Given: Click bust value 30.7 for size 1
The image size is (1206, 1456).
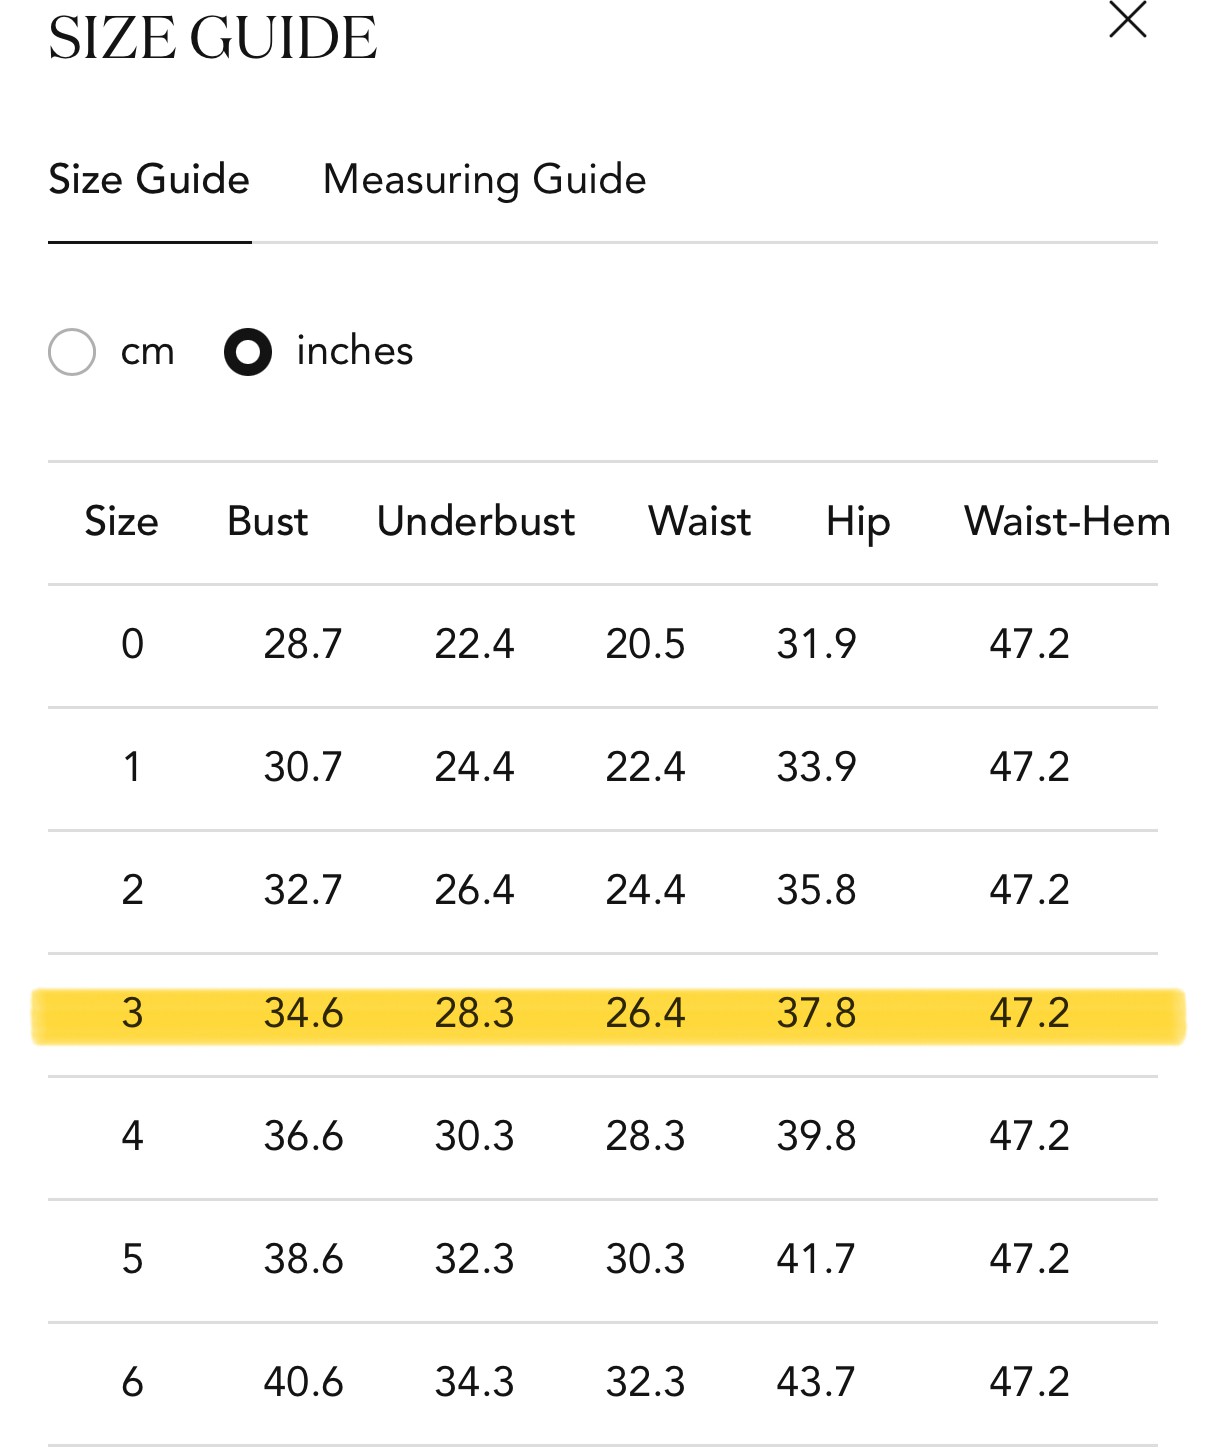Looking at the screenshot, I should click(x=303, y=767).
